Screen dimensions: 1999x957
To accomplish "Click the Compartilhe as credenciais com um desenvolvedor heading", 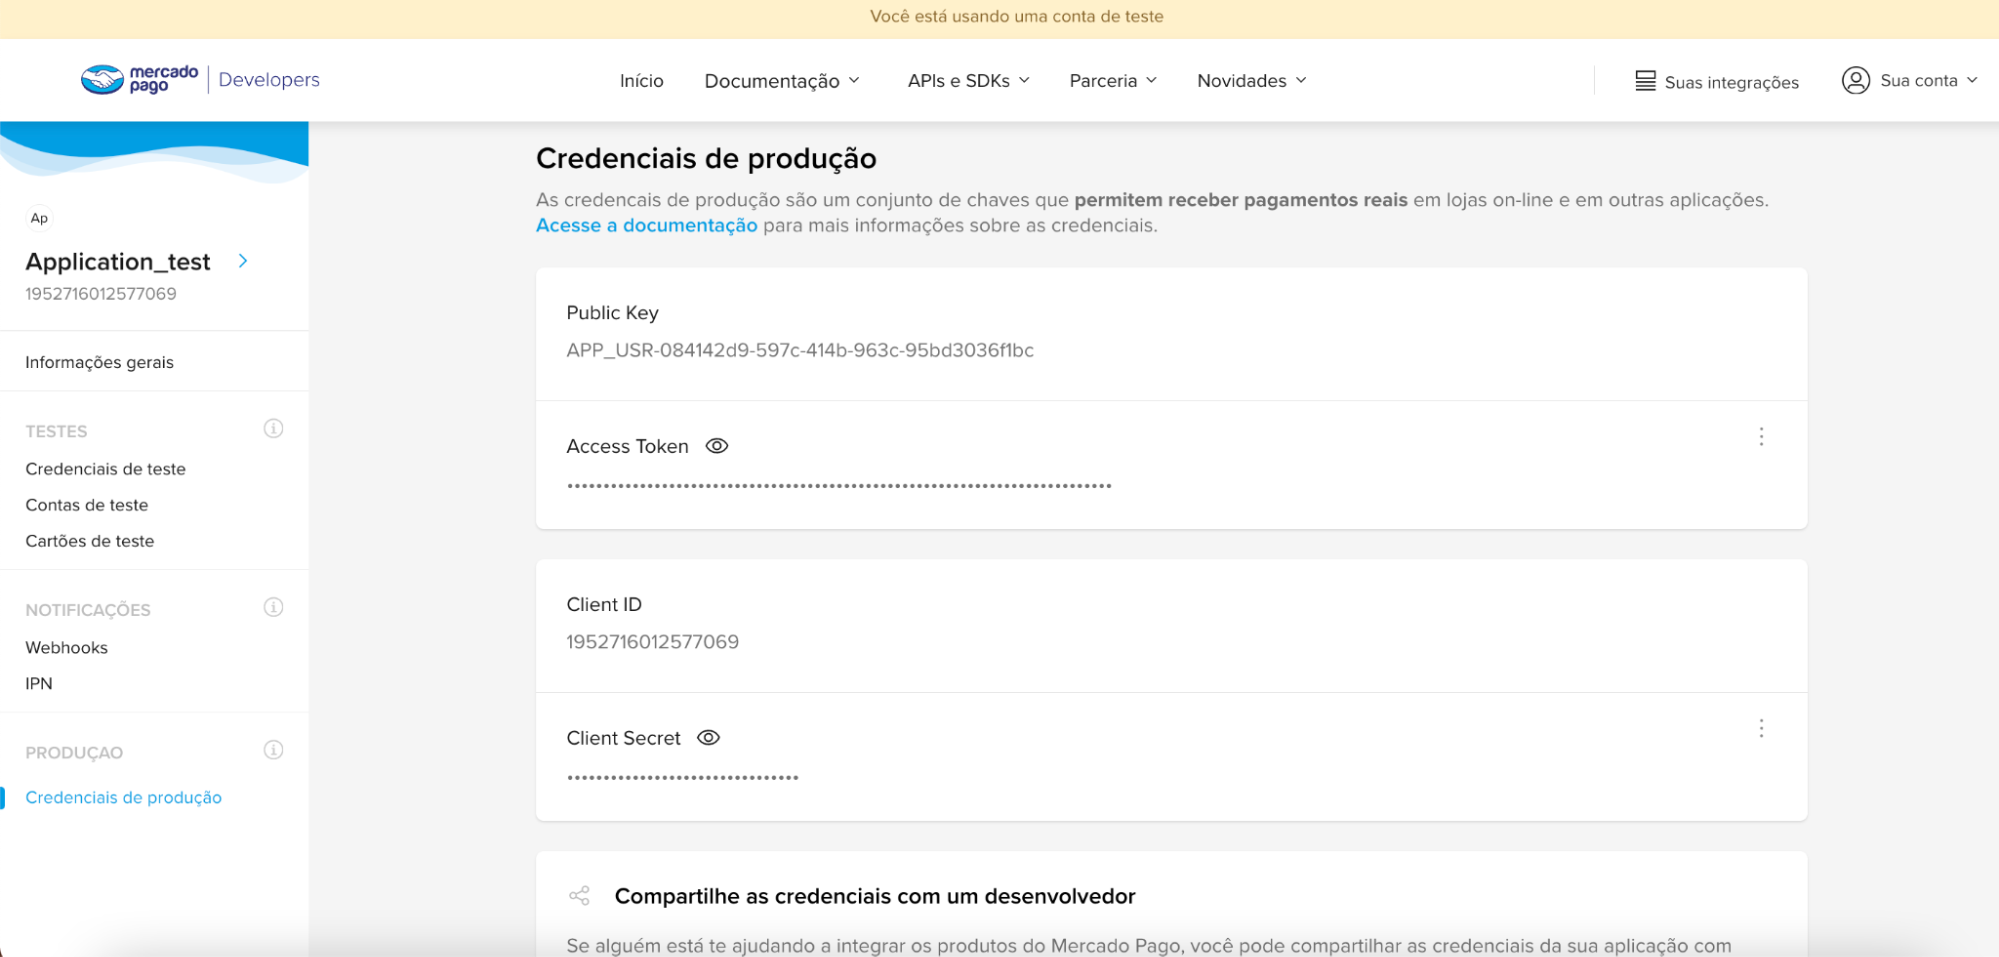I will click(875, 896).
